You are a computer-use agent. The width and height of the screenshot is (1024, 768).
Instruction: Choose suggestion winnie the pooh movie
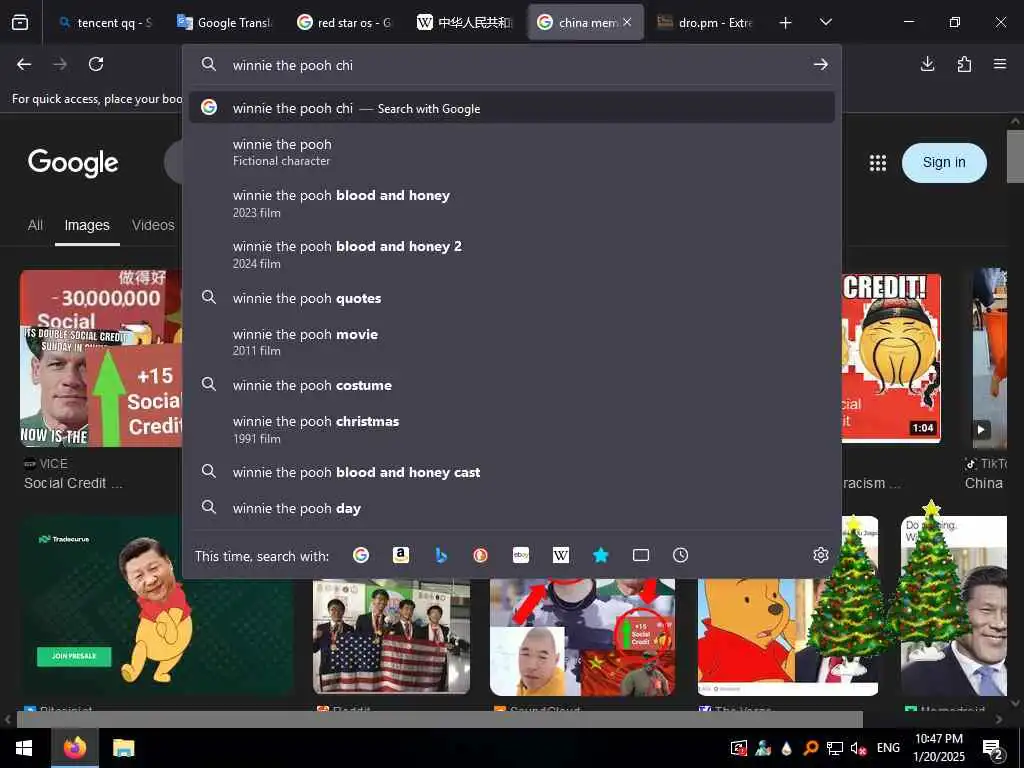pos(511,342)
